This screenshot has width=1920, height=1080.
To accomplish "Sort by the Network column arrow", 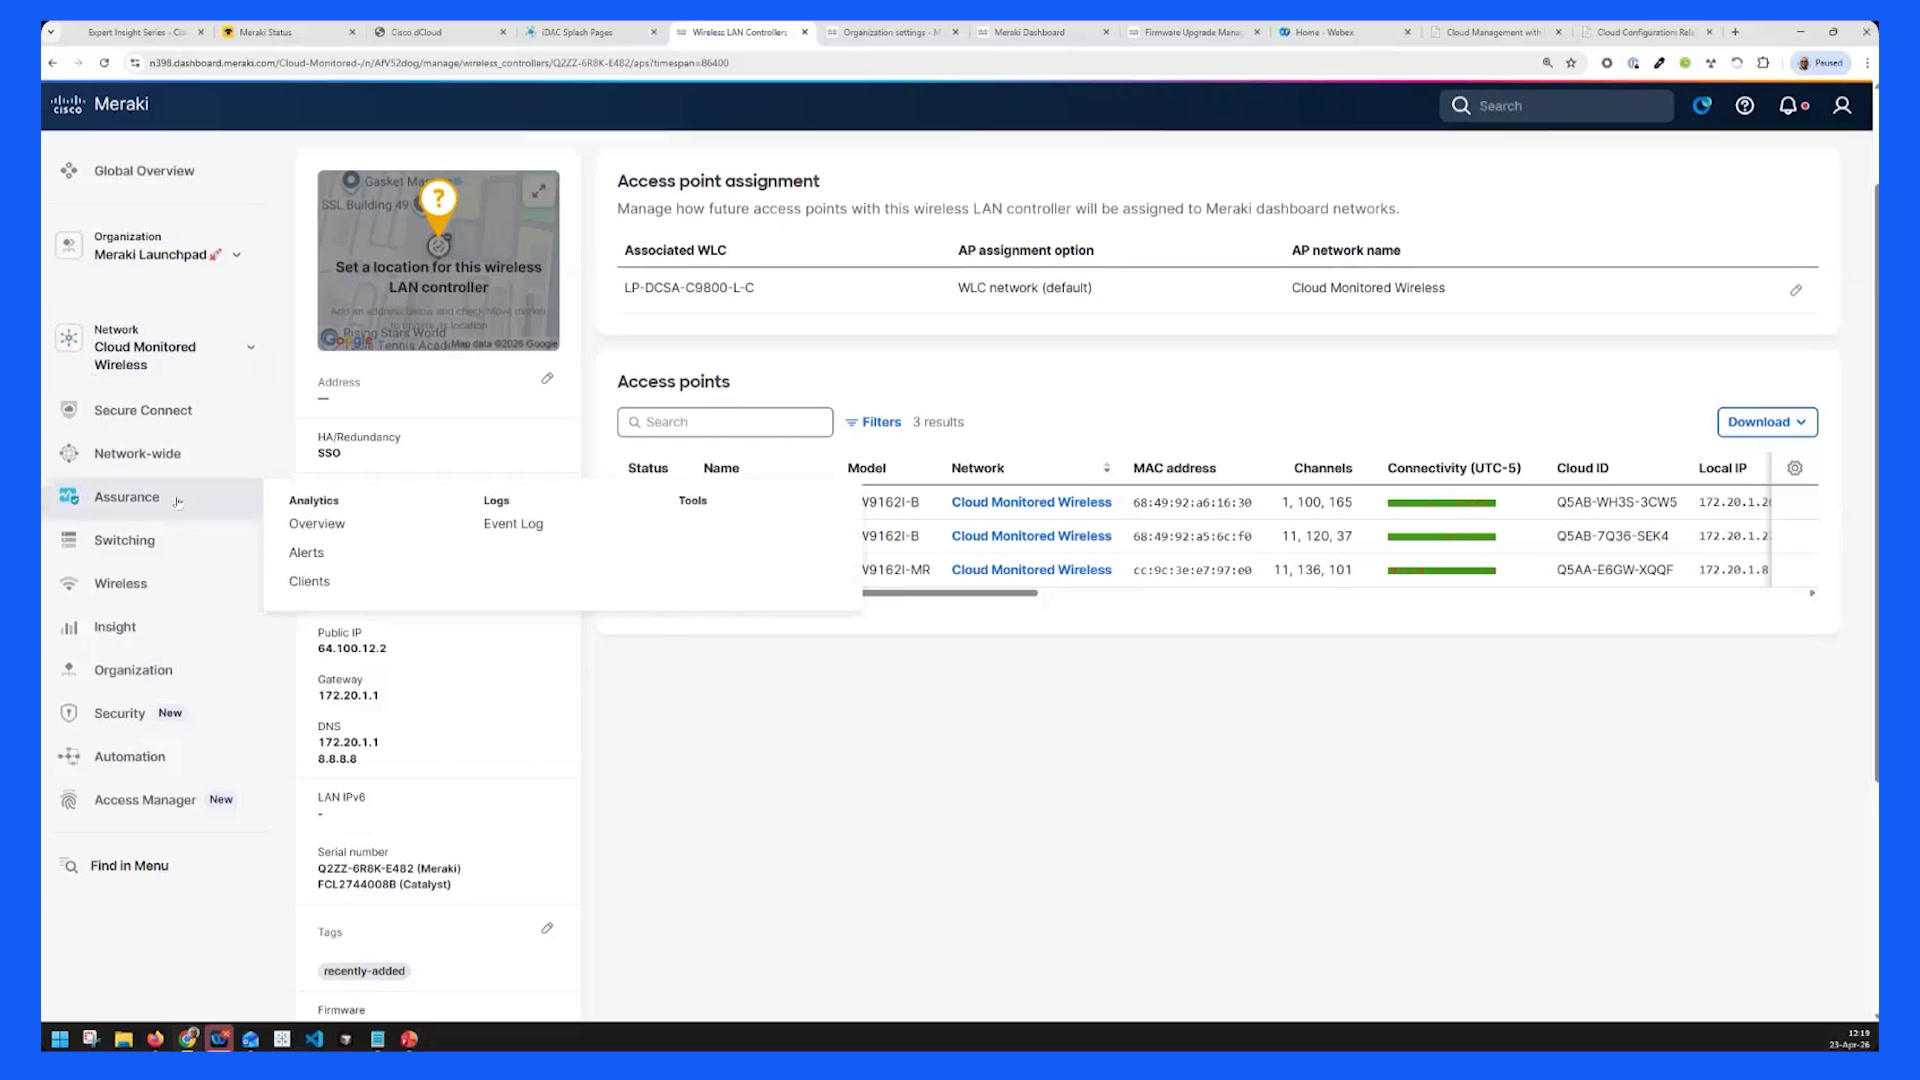I will [1106, 468].
